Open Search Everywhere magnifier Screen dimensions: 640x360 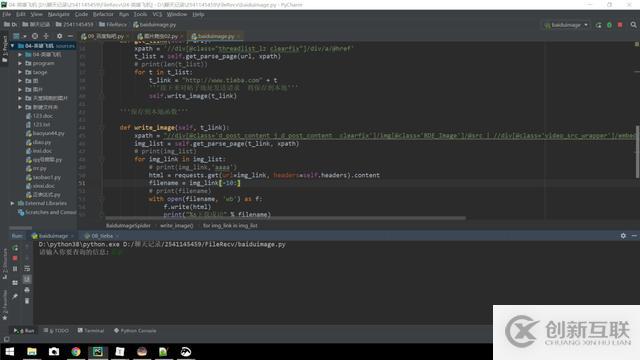coord(633,25)
